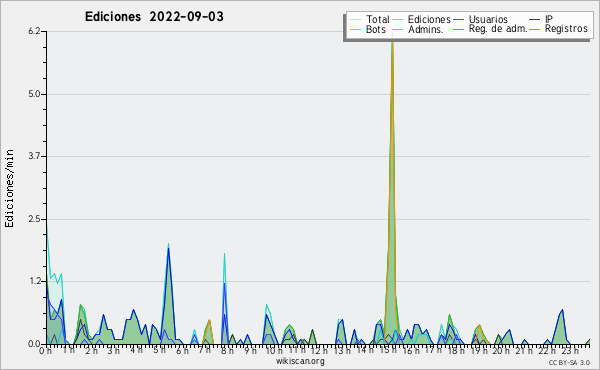The width and height of the screenshot is (600, 370).
Task: Click the '18 h' x-axis tick label
Action: pyautogui.click(x=456, y=351)
